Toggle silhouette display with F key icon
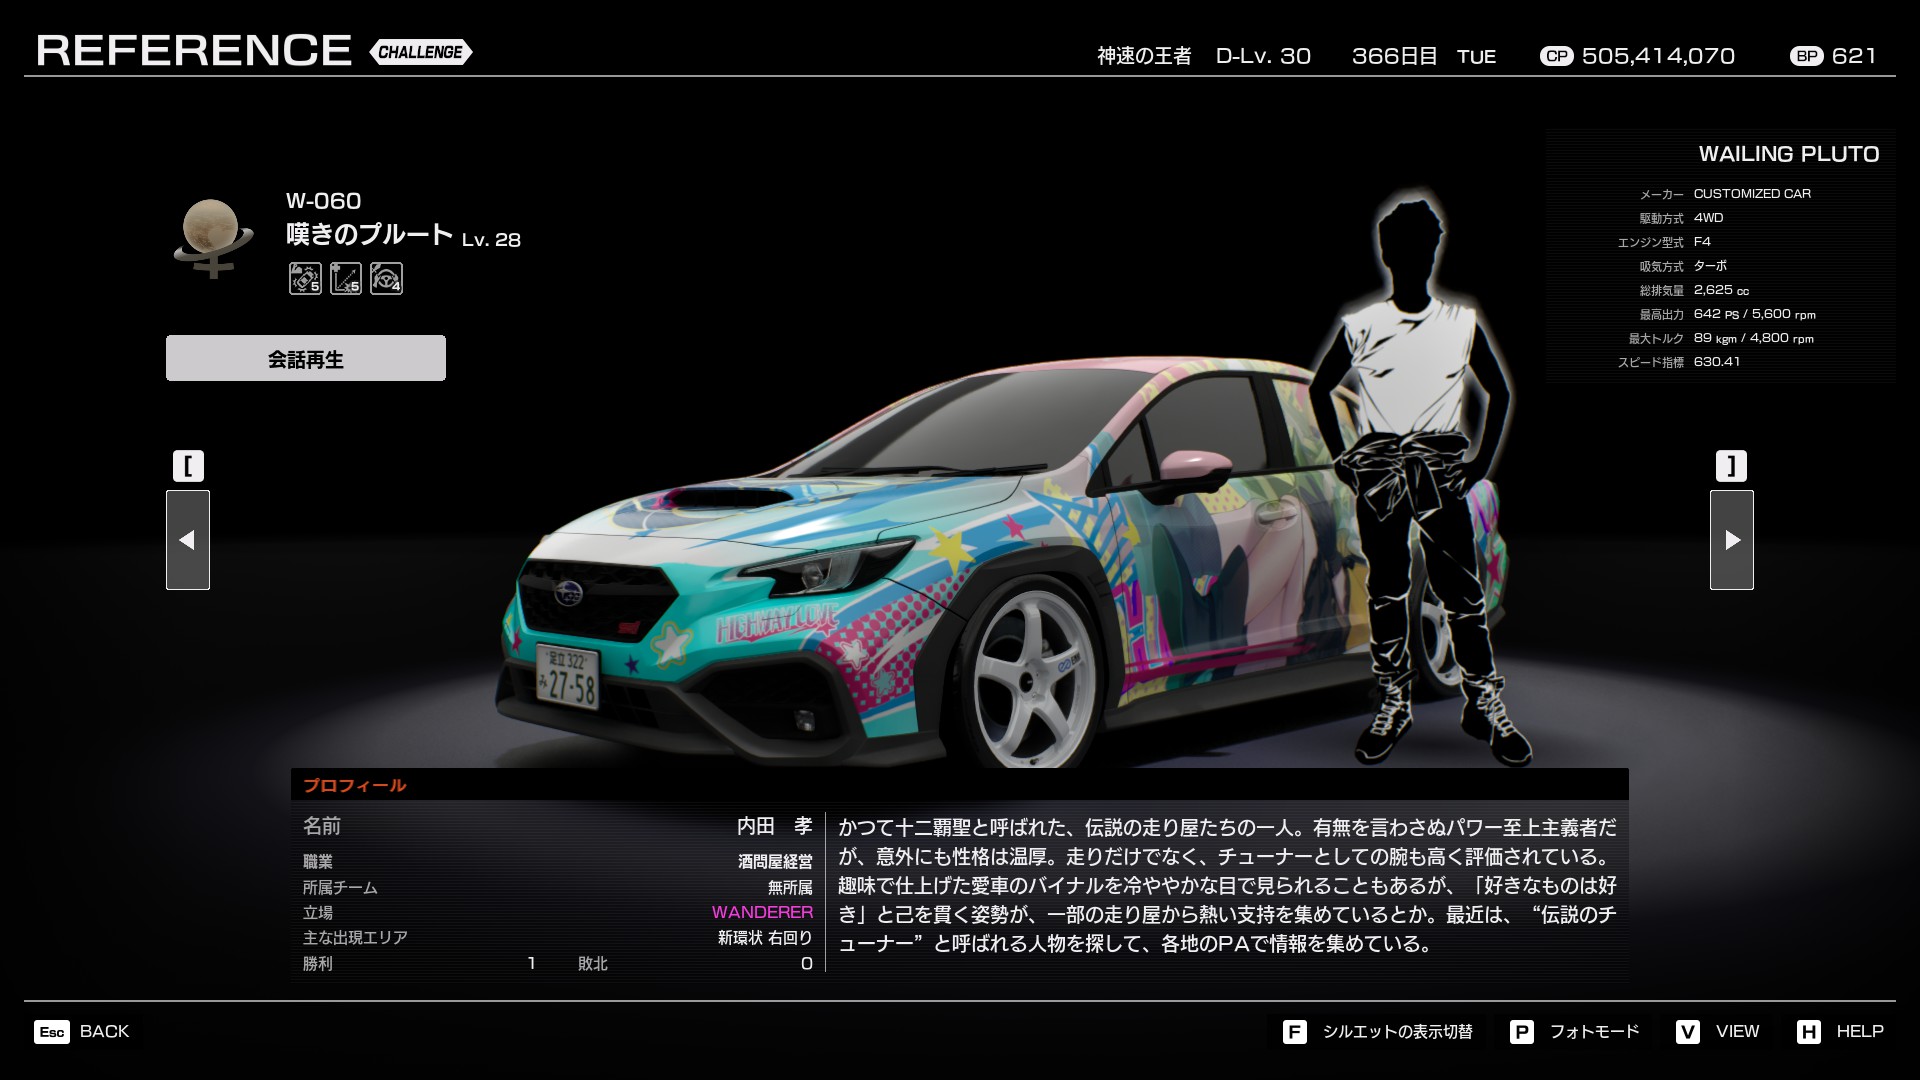1920x1080 pixels. (x=1294, y=1031)
